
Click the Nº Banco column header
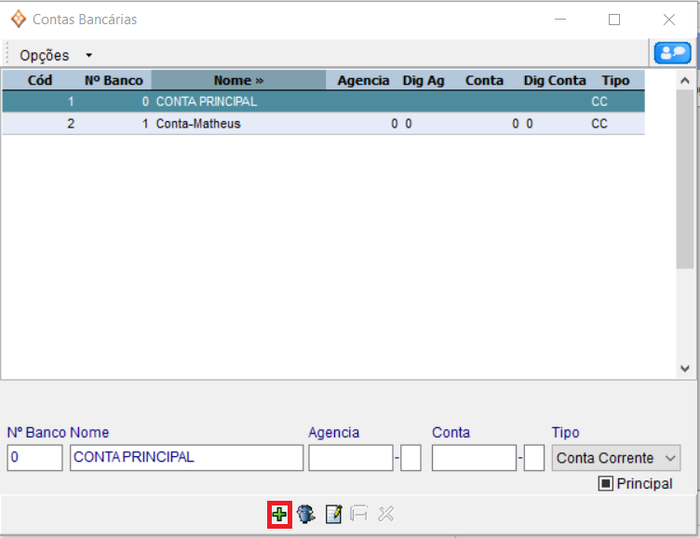coord(114,80)
